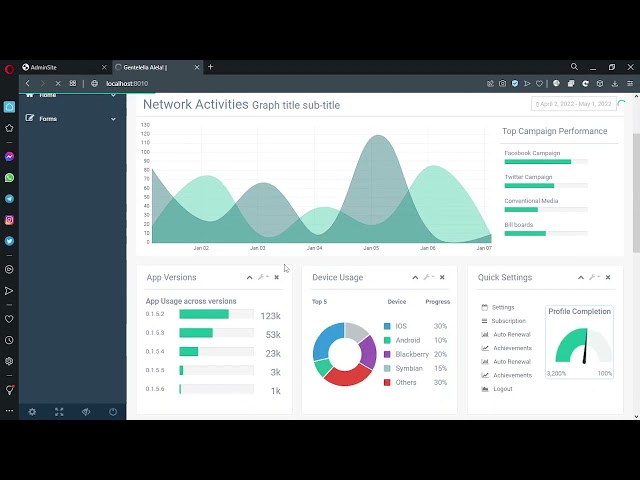Collapse the Quick Settings panel

581,277
